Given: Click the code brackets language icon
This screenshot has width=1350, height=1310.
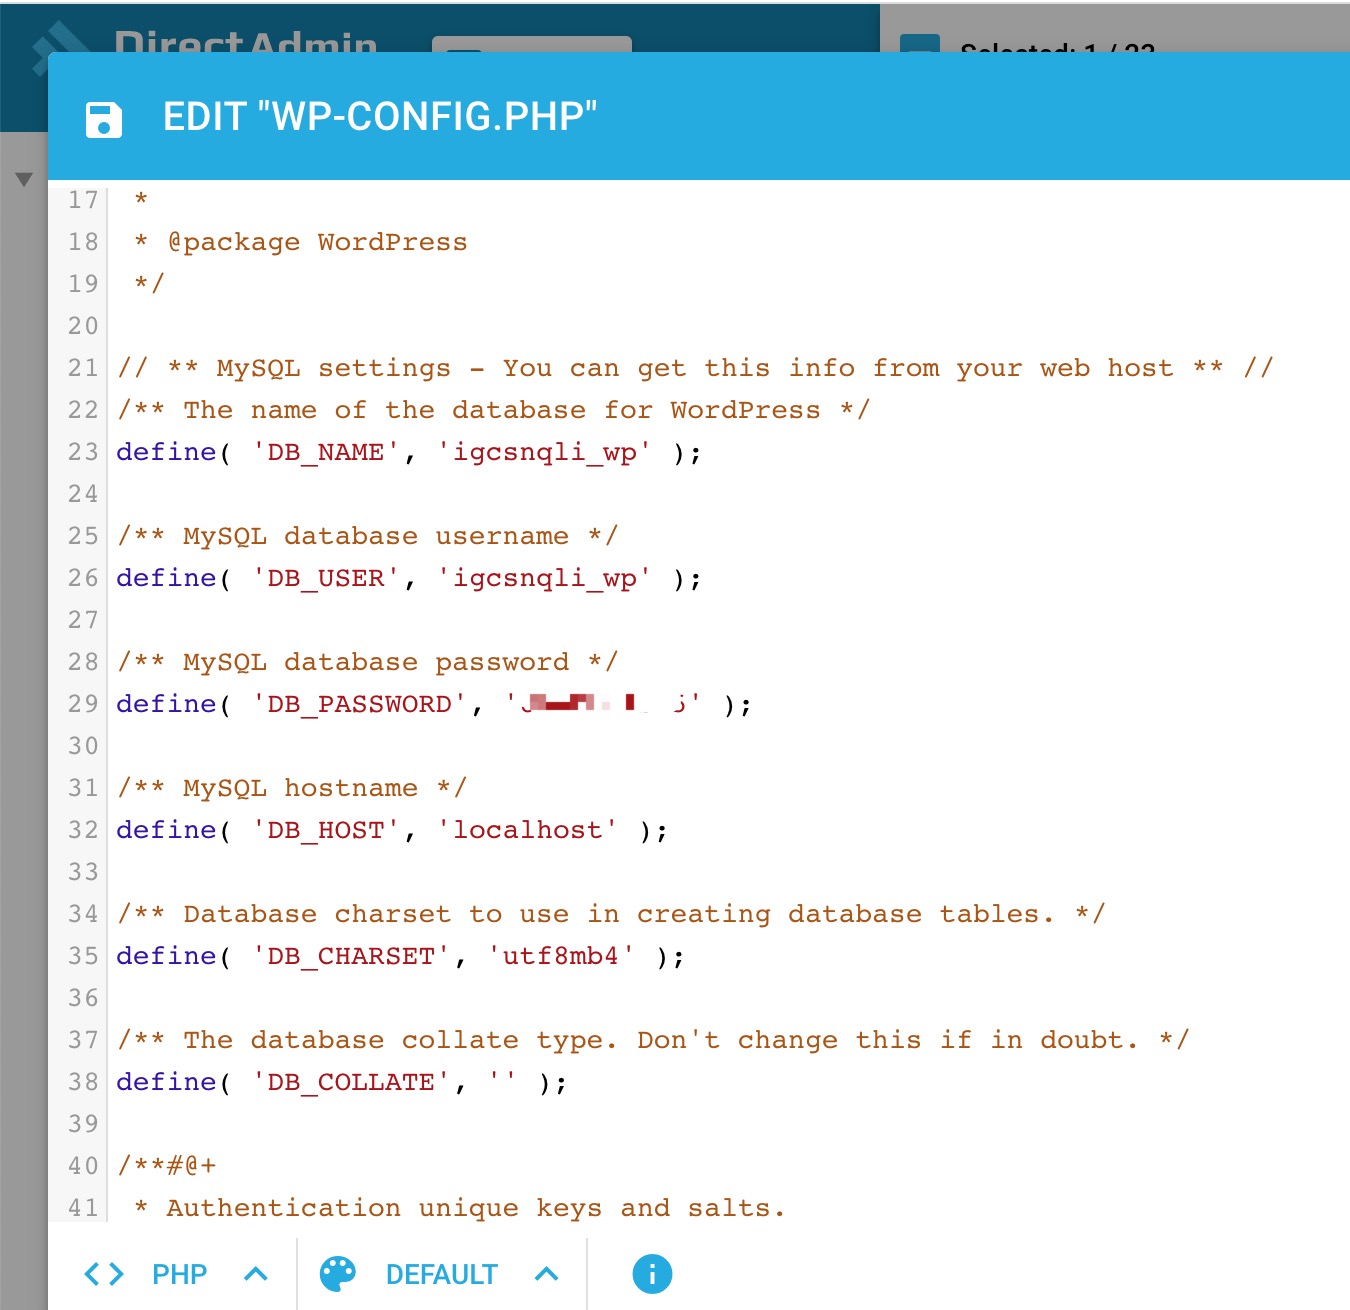Looking at the screenshot, I should 104,1274.
